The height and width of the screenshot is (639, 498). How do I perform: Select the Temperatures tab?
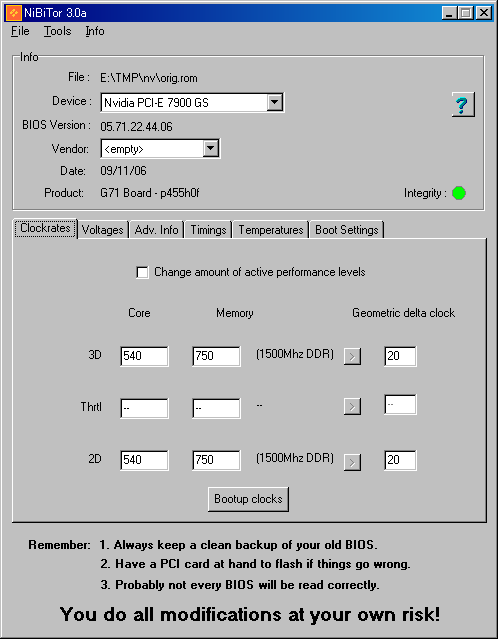click(x=271, y=230)
